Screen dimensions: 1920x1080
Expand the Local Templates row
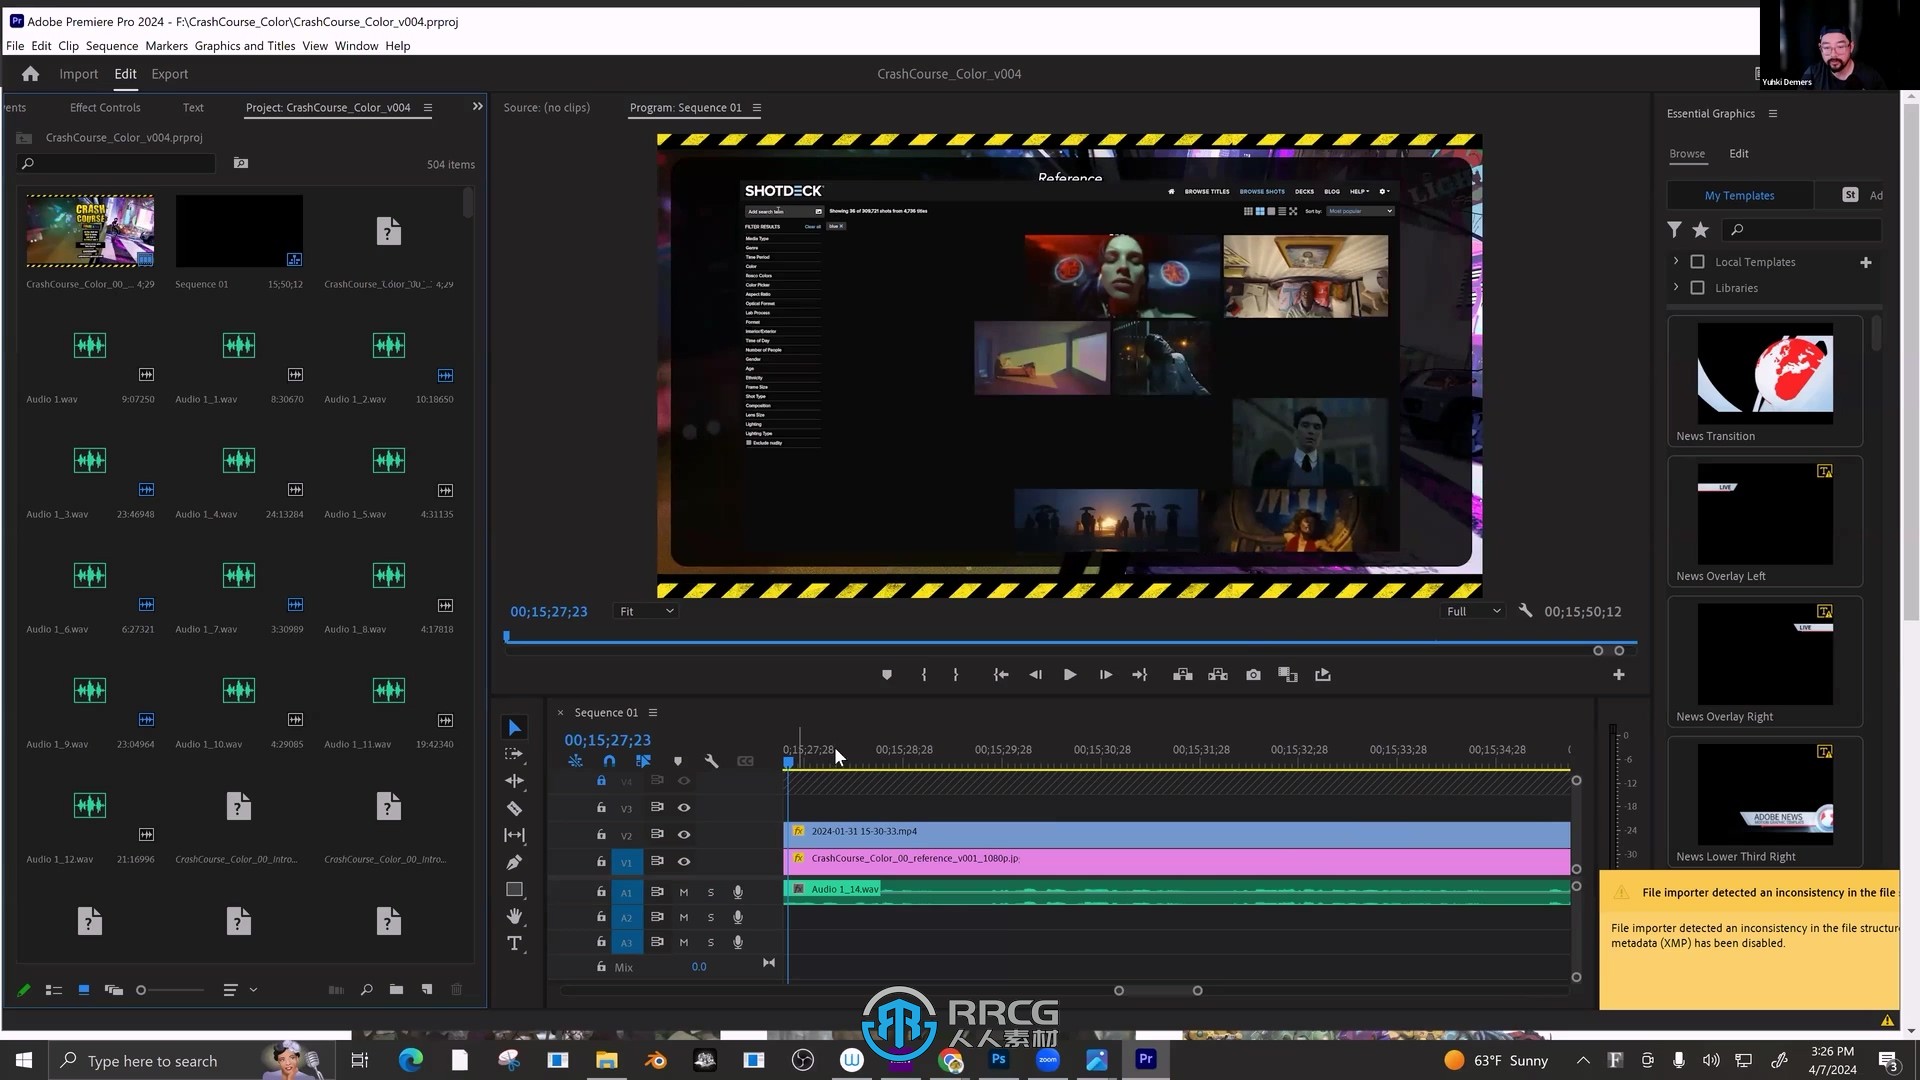click(x=1676, y=261)
